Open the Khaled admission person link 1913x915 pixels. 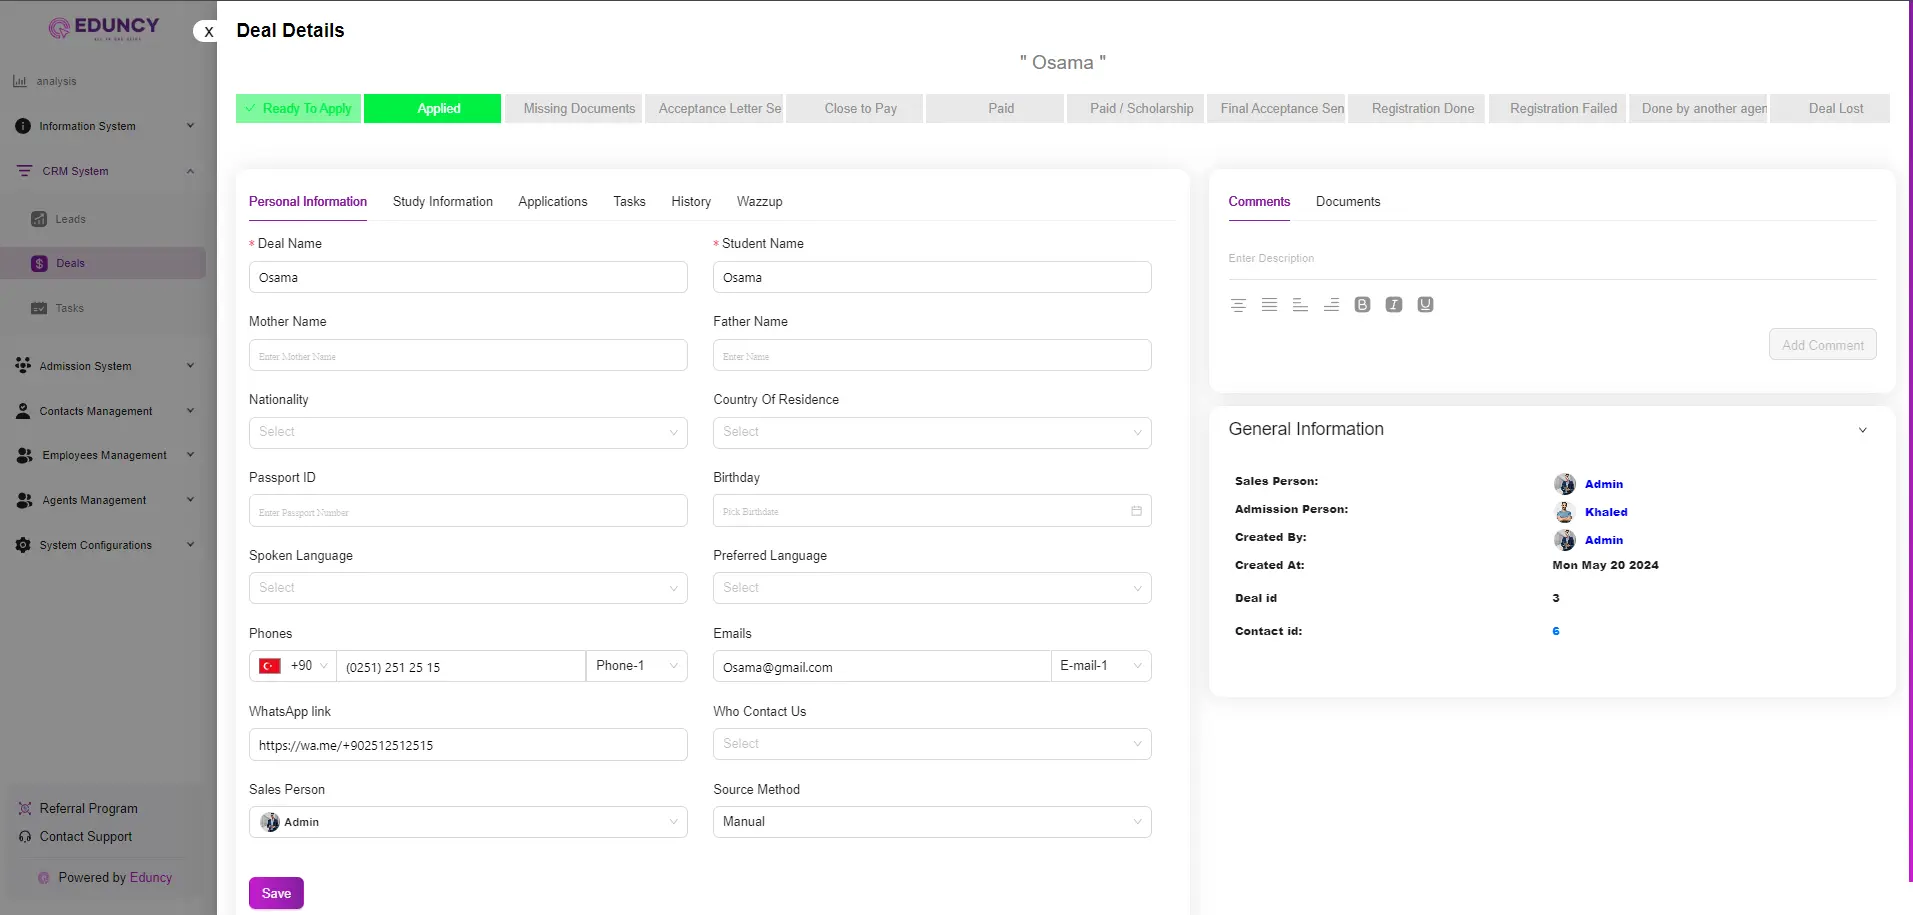(x=1605, y=512)
